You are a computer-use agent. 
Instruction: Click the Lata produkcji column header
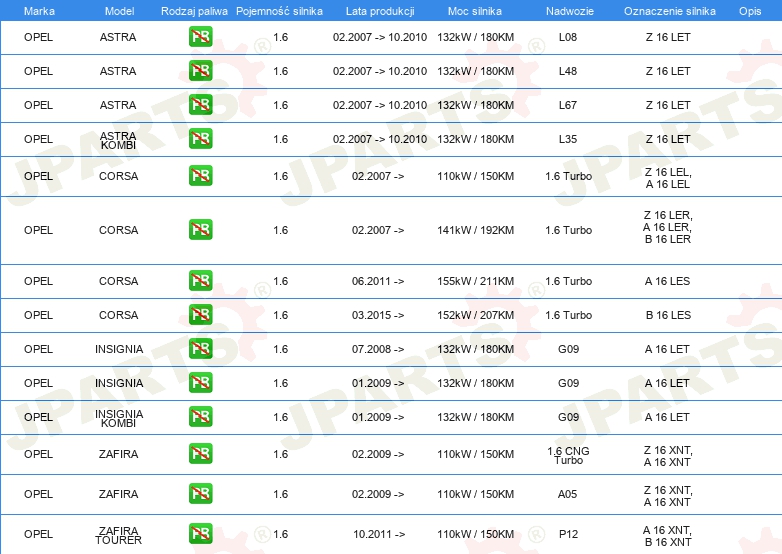point(378,11)
